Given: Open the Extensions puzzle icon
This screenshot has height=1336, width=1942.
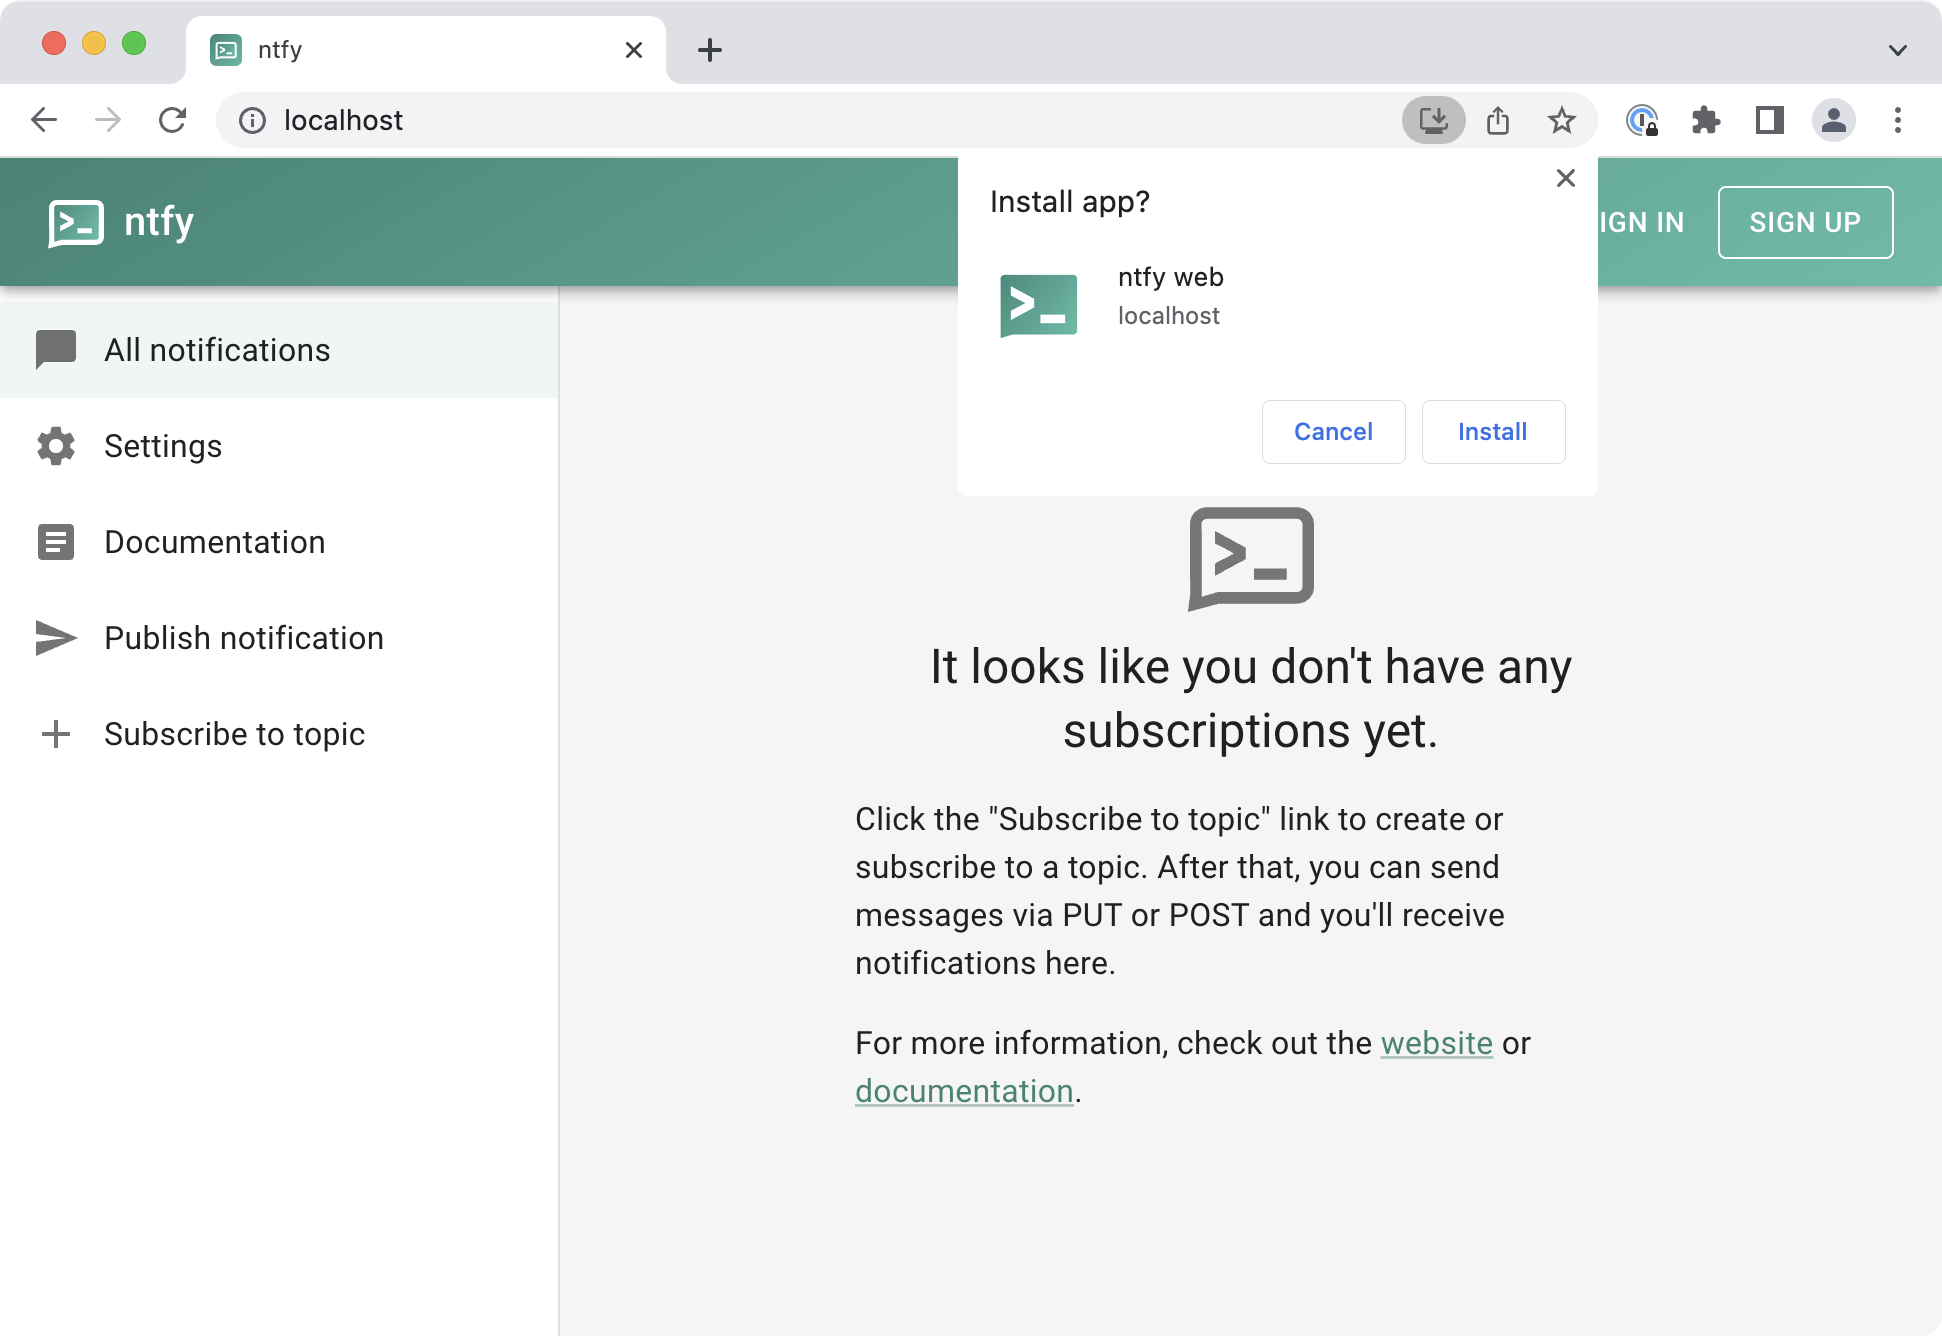Looking at the screenshot, I should click(1705, 121).
